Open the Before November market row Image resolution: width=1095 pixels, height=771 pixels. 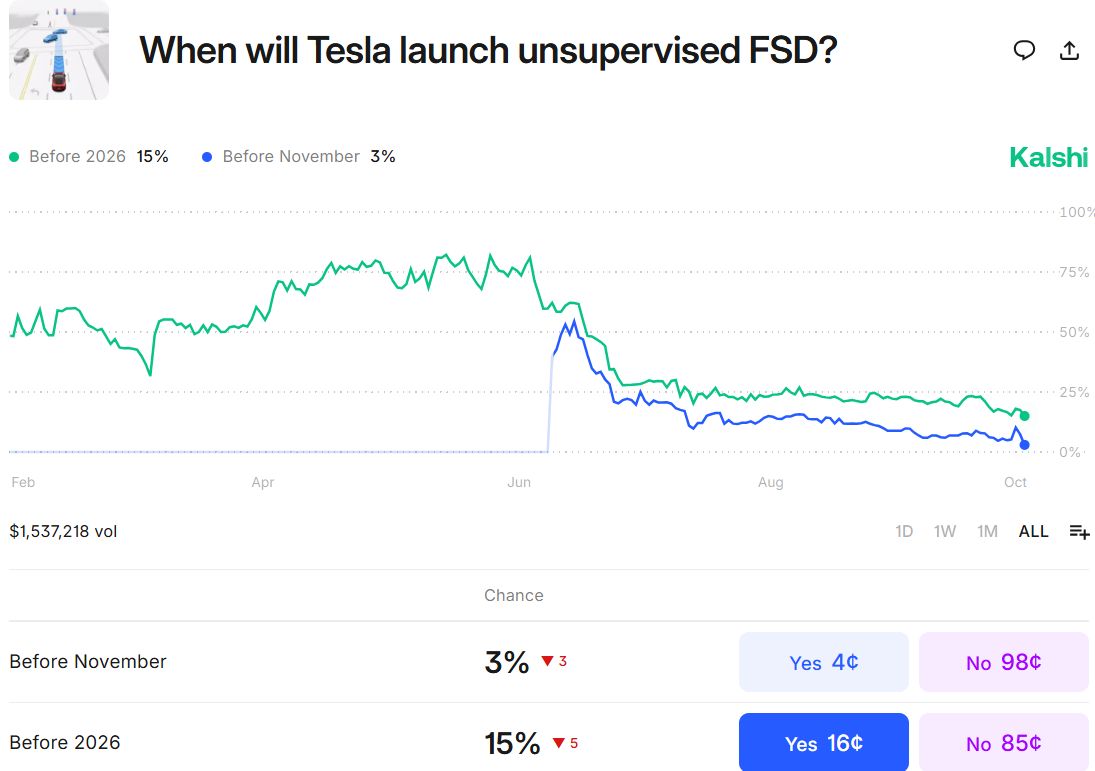click(x=88, y=662)
